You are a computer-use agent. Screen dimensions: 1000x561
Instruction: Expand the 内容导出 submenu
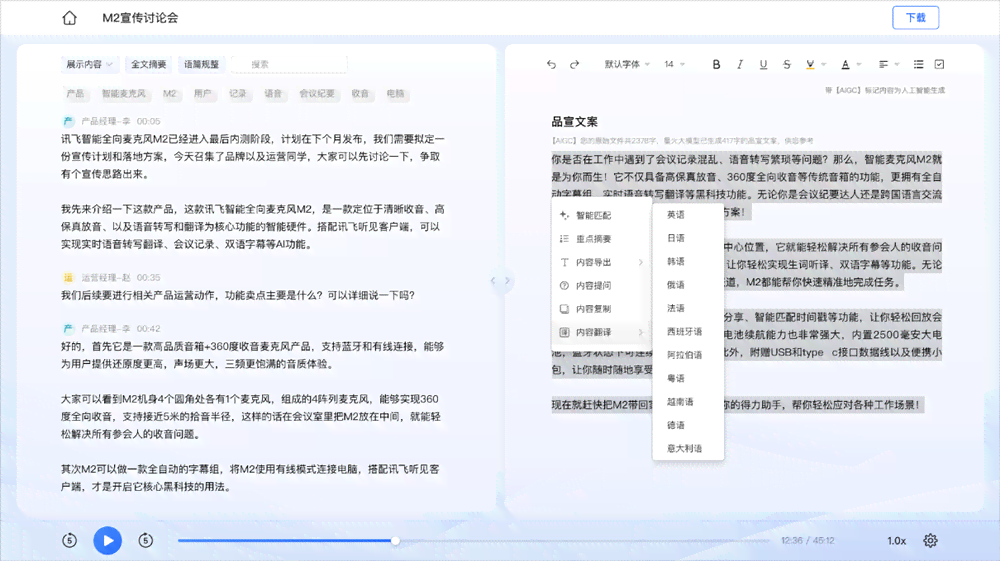[601, 262]
